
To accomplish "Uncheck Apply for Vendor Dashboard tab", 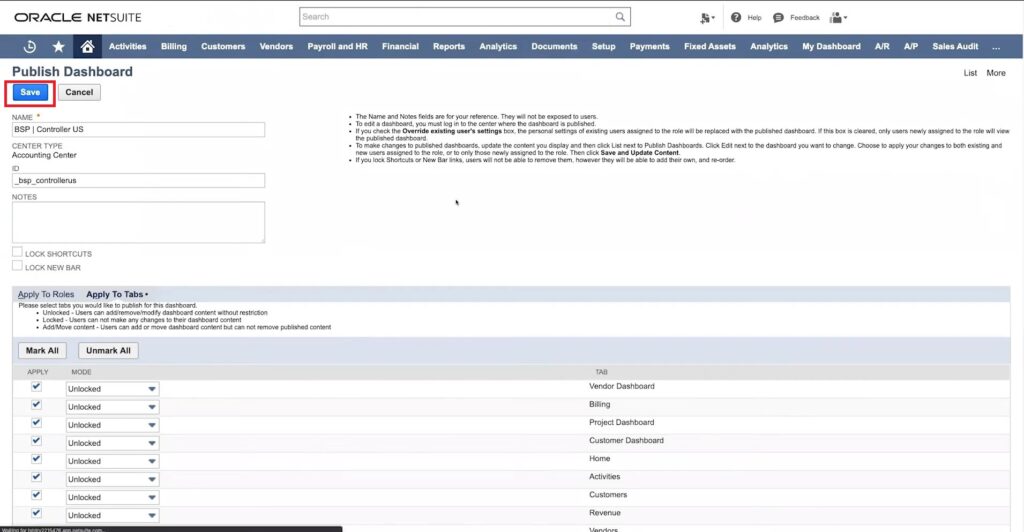I will click(36, 386).
